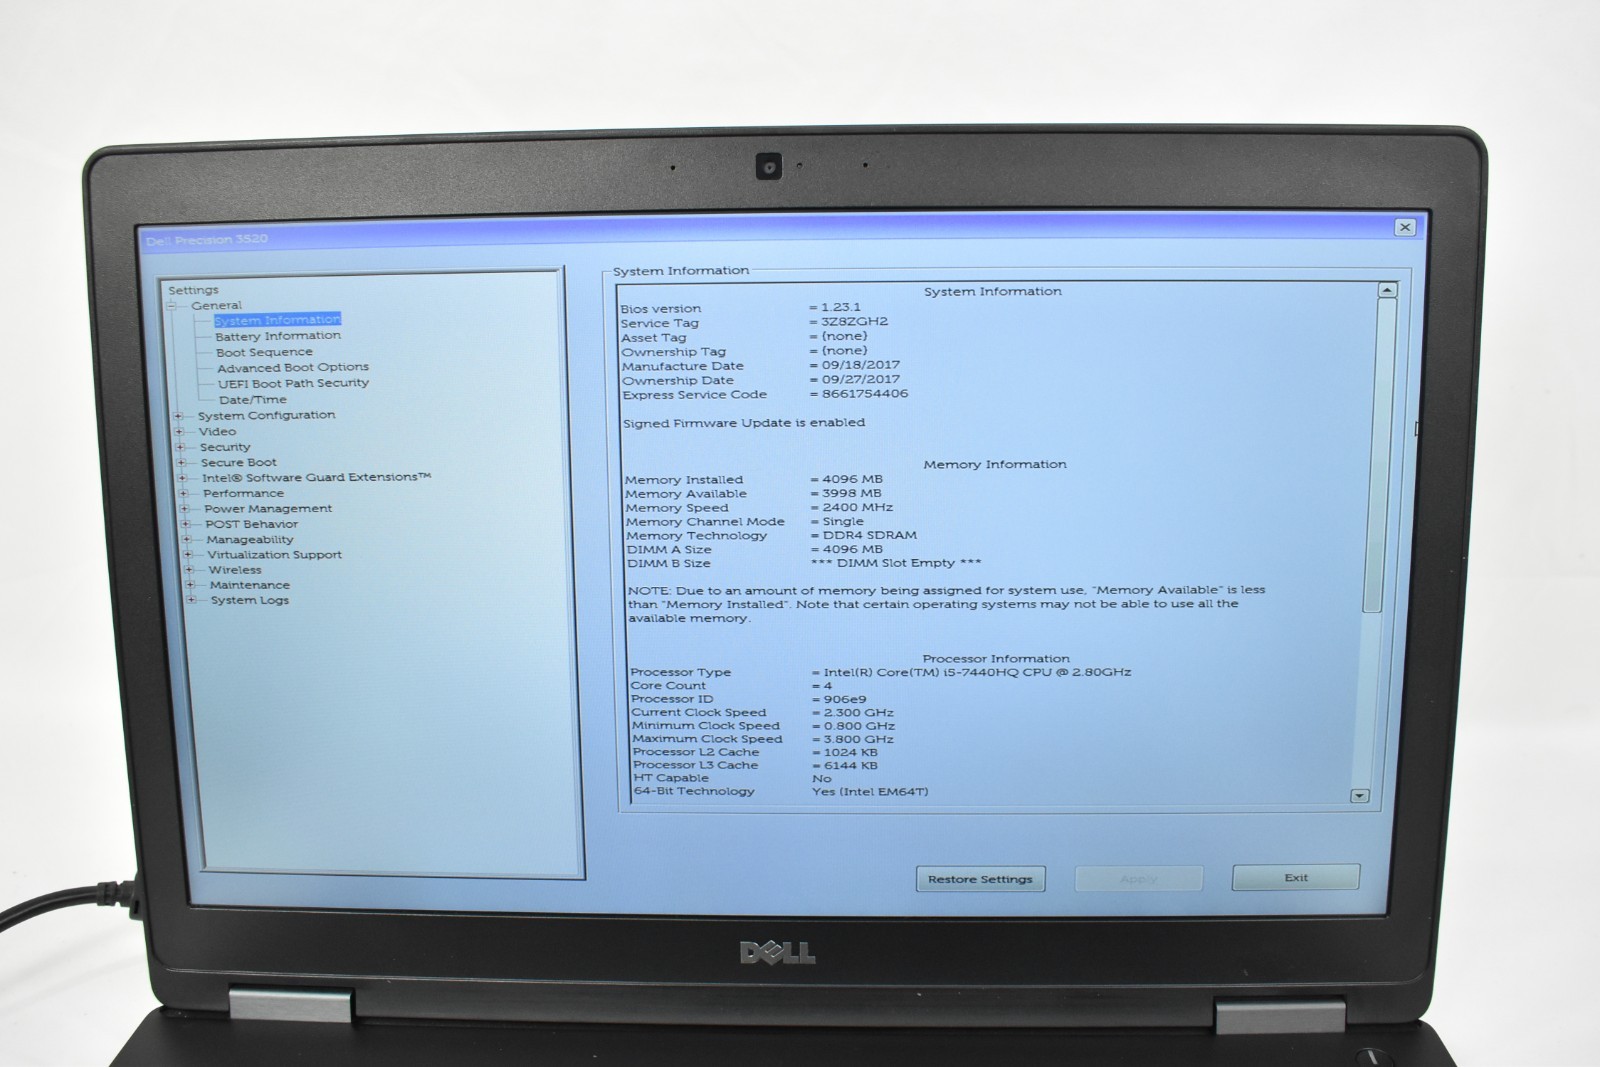
Task: Click the Memory Speed value 2400 MHz
Action: pyautogui.click(x=857, y=507)
